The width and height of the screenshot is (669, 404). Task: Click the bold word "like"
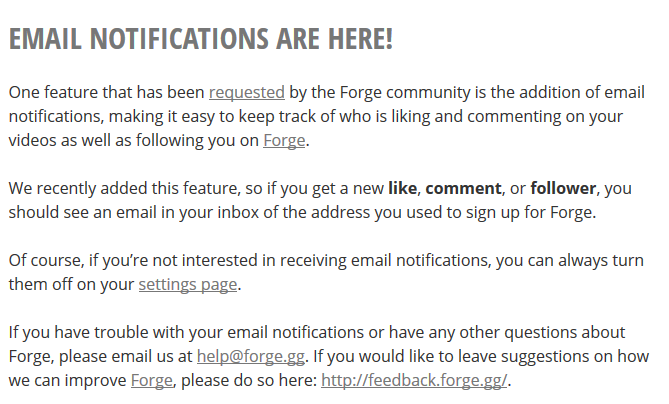(x=403, y=188)
